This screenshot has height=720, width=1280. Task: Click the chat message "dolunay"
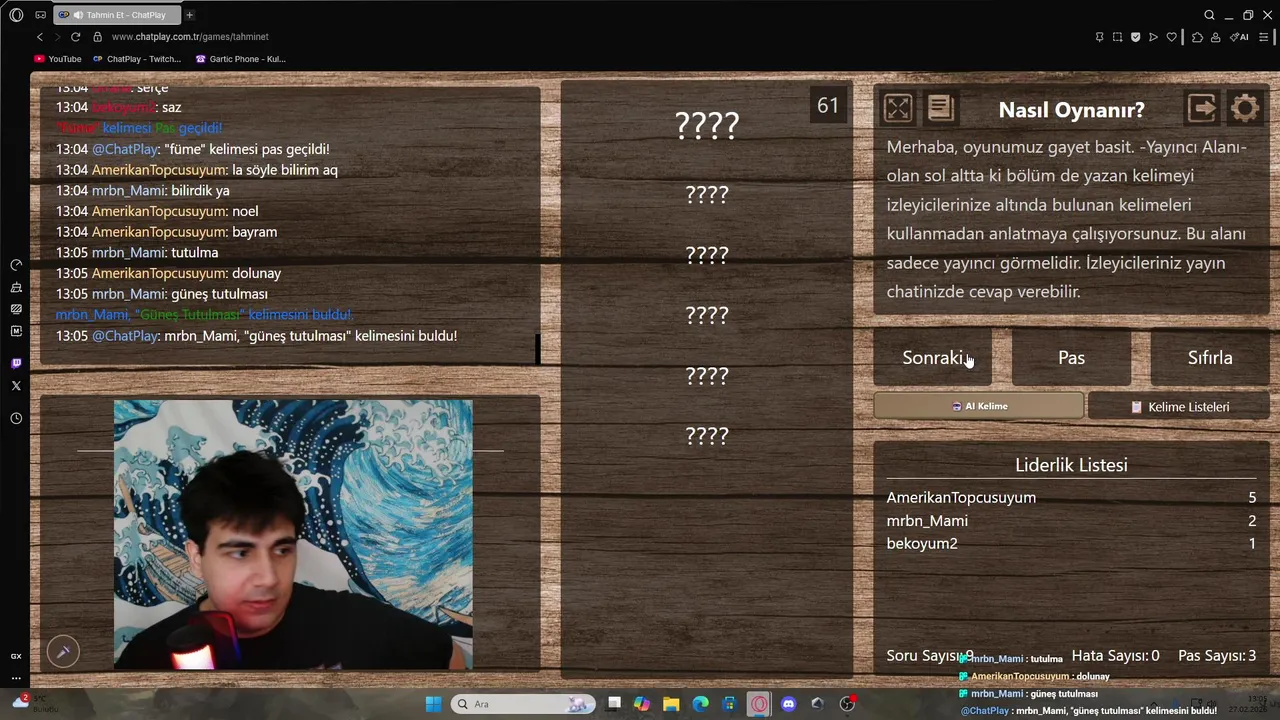256,273
